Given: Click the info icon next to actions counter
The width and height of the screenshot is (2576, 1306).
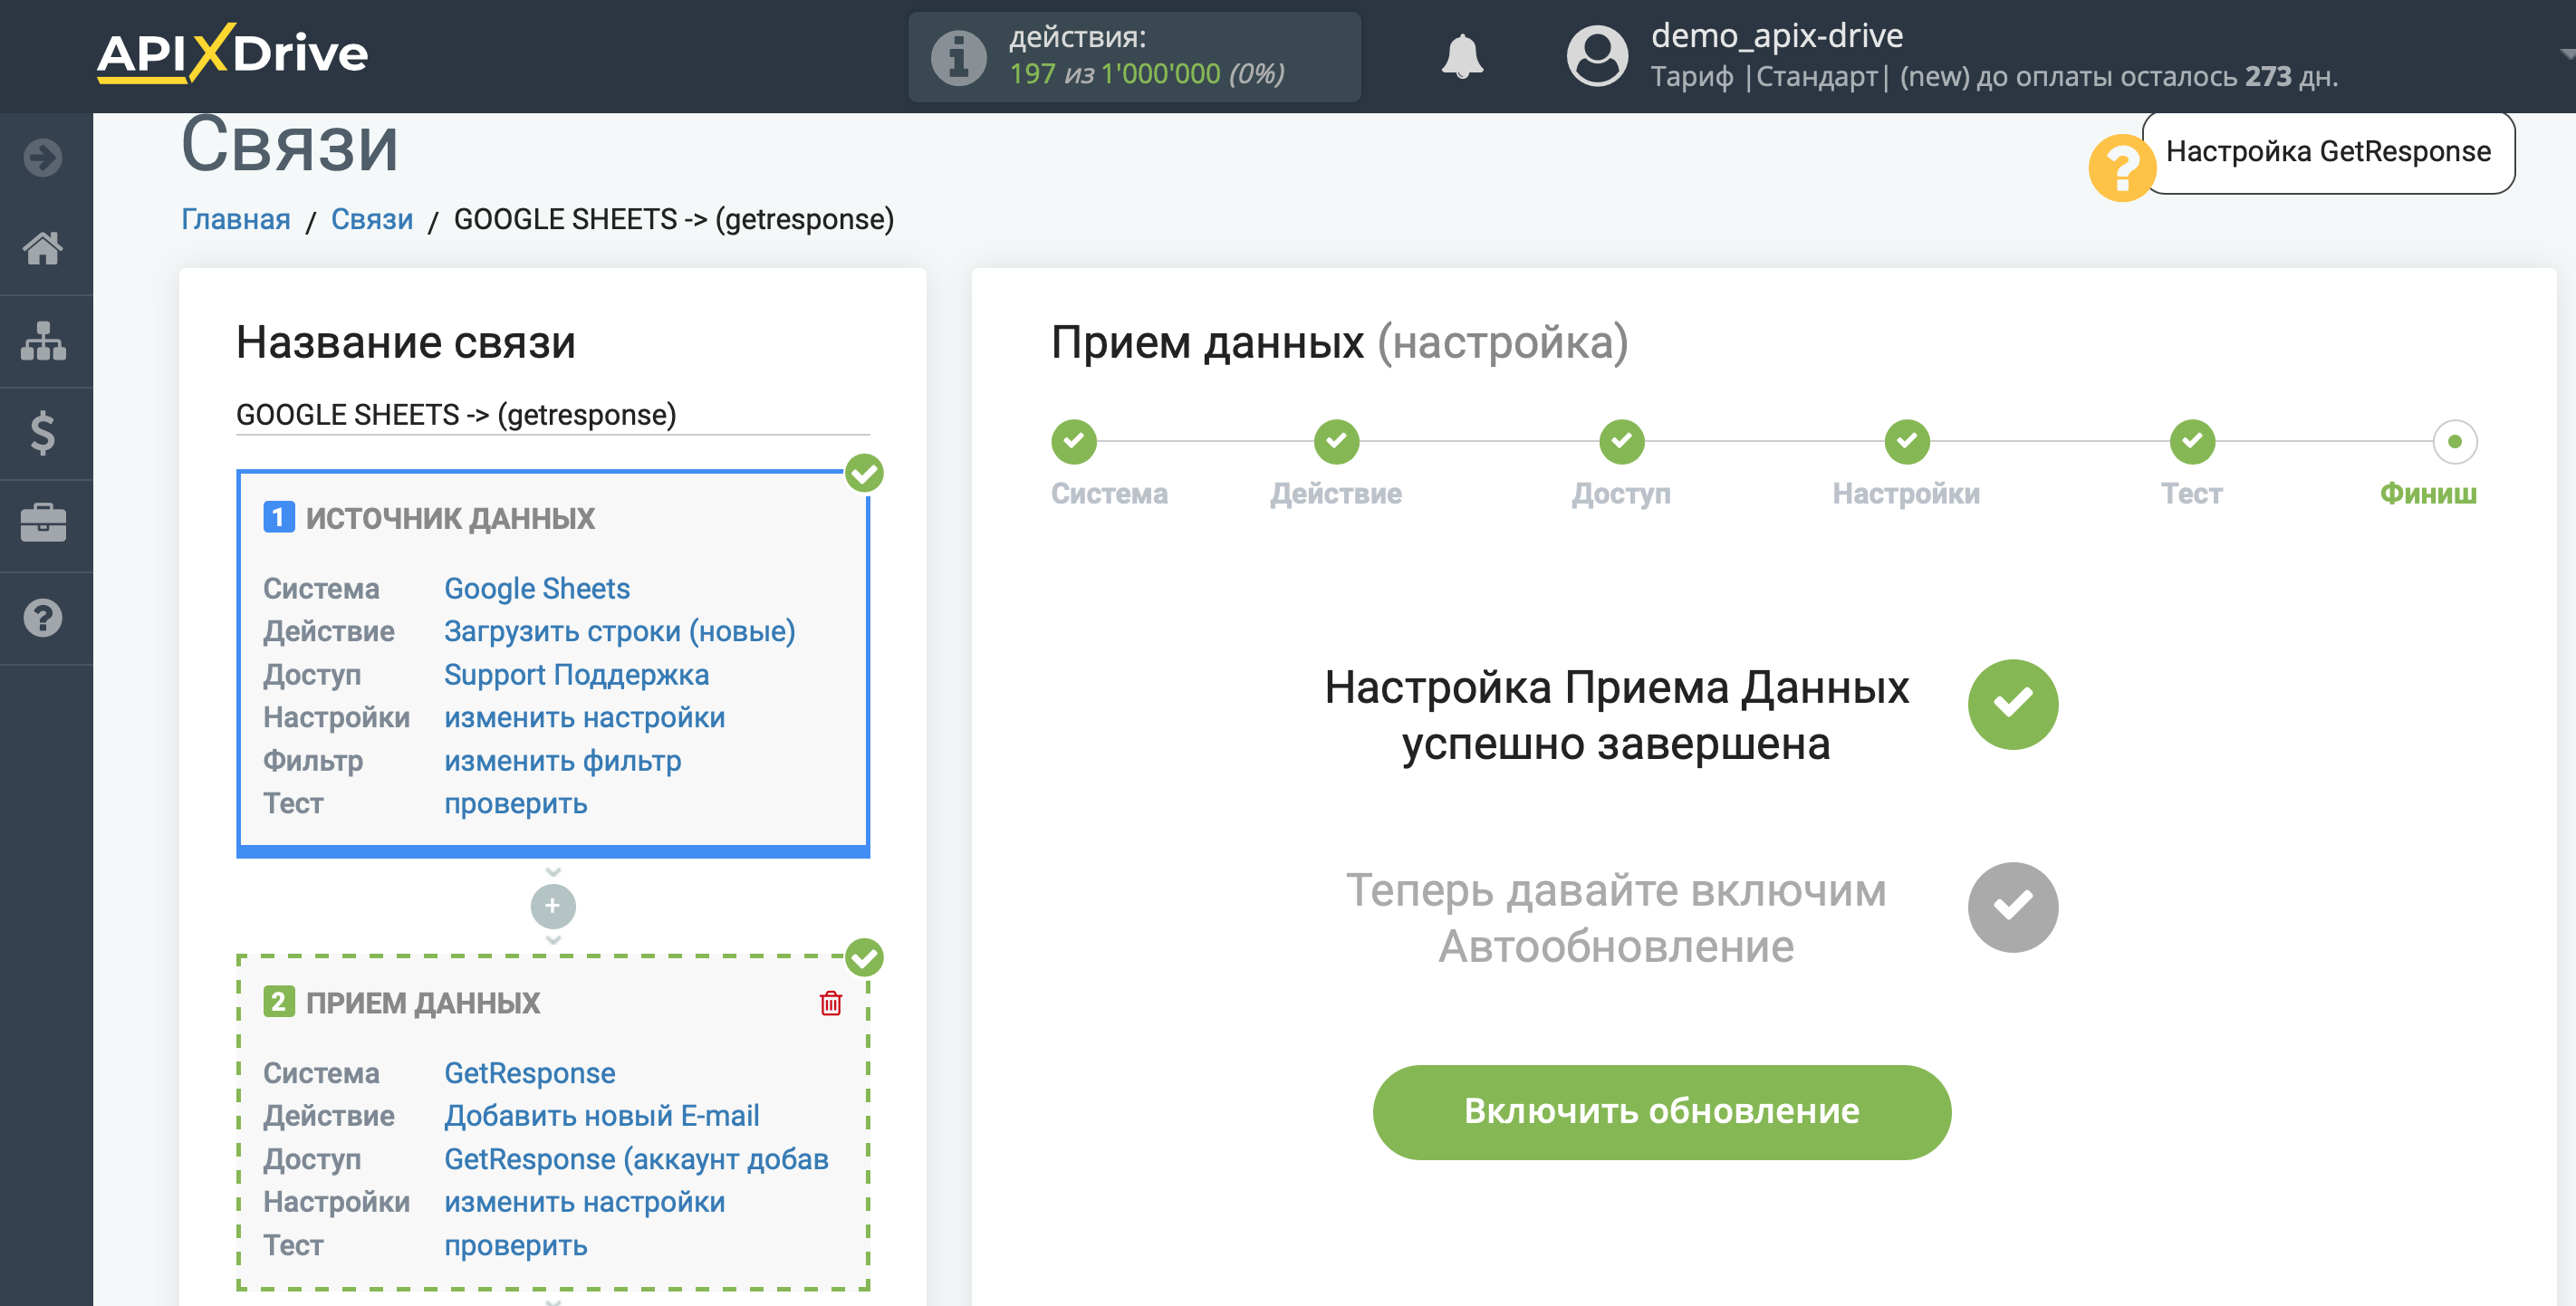Looking at the screenshot, I should (x=958, y=57).
